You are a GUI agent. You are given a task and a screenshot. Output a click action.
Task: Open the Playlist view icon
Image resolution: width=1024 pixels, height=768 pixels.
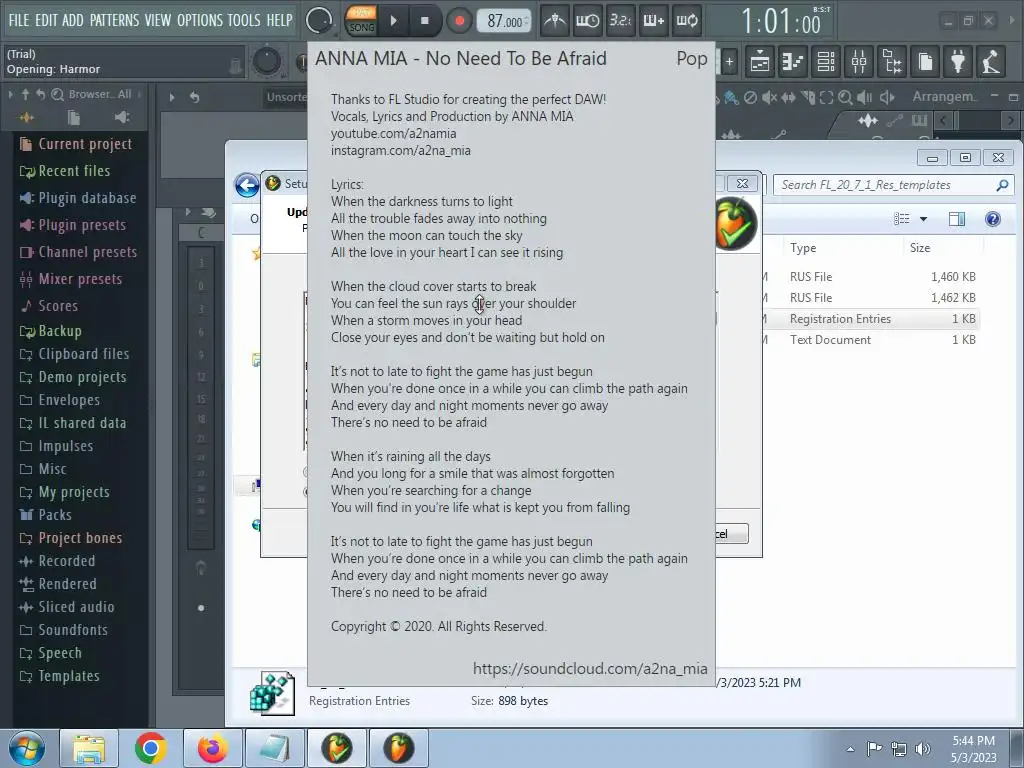(x=759, y=62)
